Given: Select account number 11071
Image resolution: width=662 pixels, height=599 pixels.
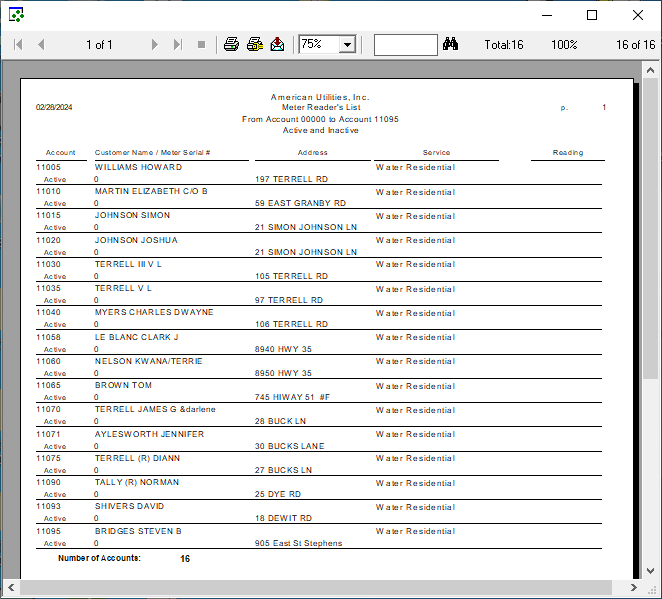Looking at the screenshot, I should pyautogui.click(x=49, y=434).
